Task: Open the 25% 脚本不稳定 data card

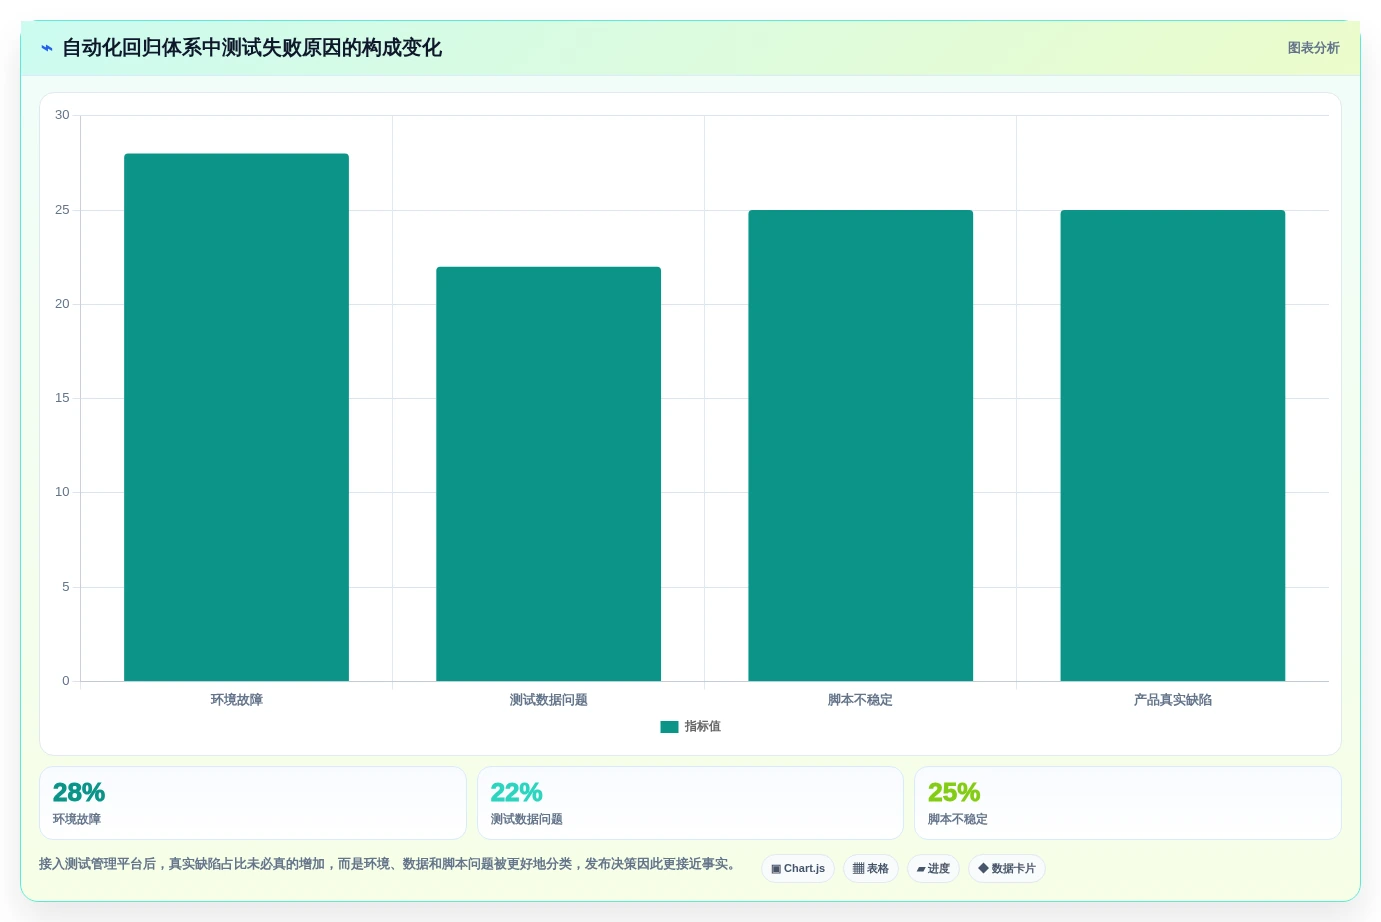Action: [1128, 803]
